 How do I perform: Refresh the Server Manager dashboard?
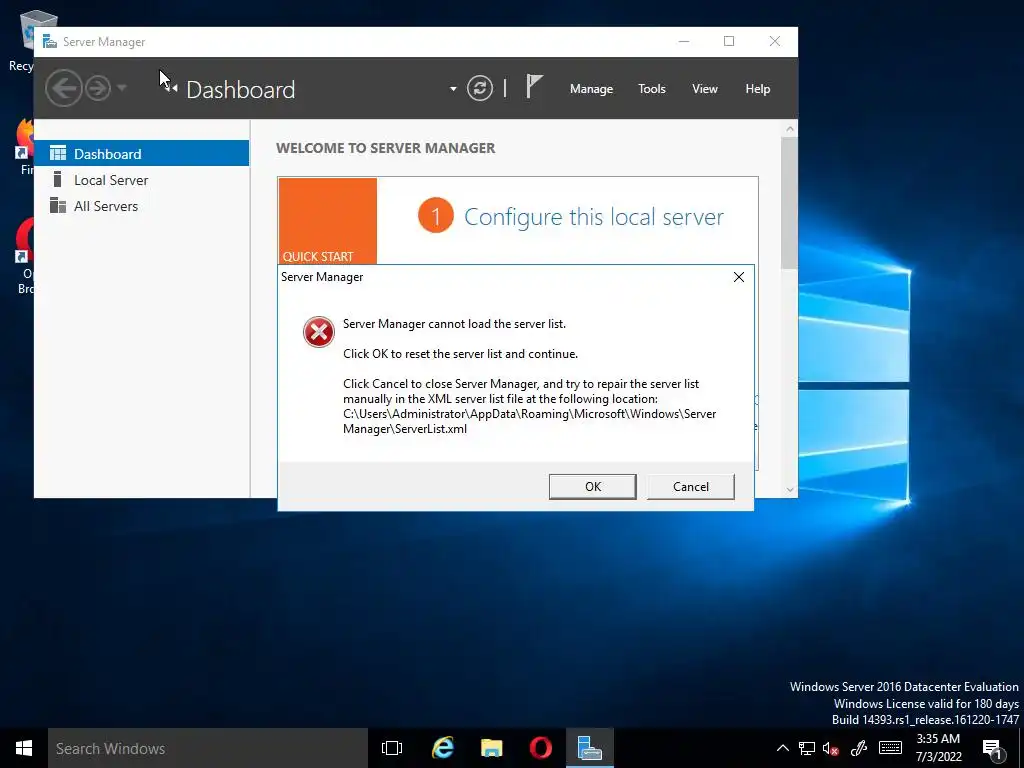[479, 88]
